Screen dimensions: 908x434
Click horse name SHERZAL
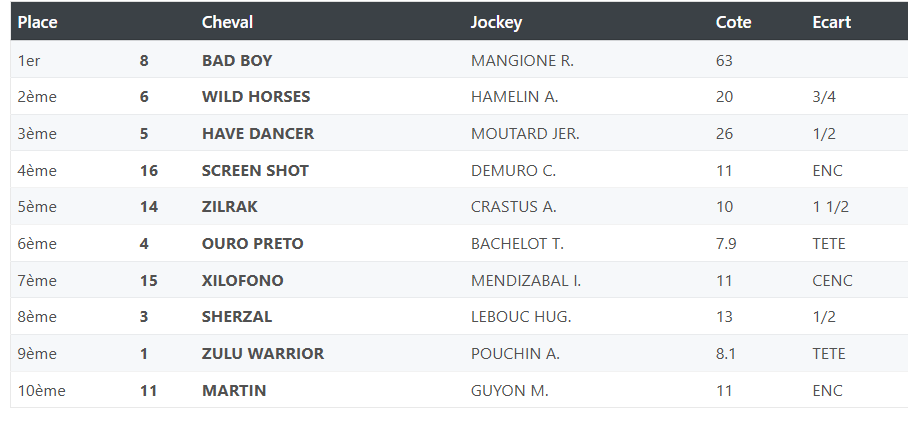point(237,317)
